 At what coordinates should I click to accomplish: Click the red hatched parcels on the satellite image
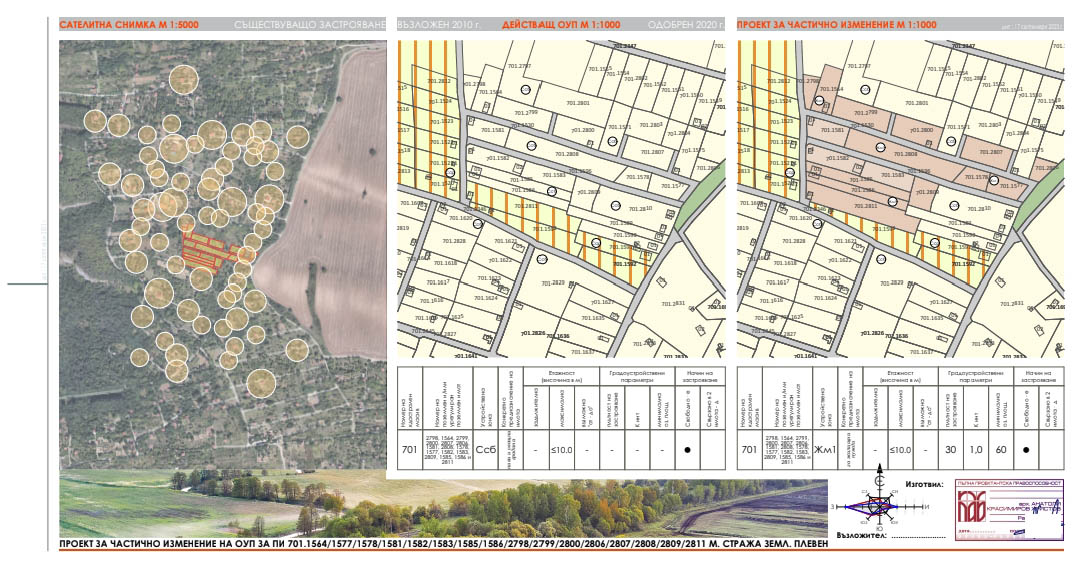point(216,251)
